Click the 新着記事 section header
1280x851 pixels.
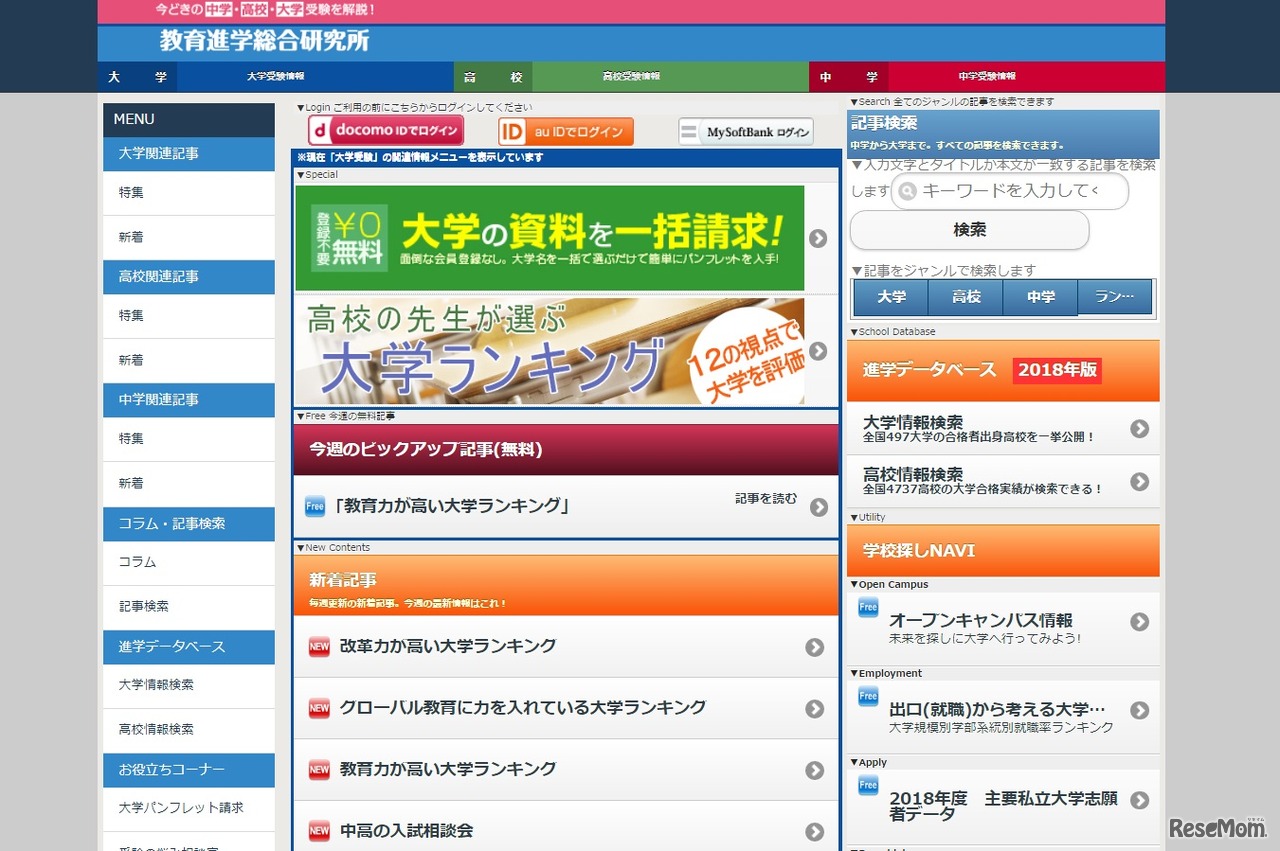[566, 586]
